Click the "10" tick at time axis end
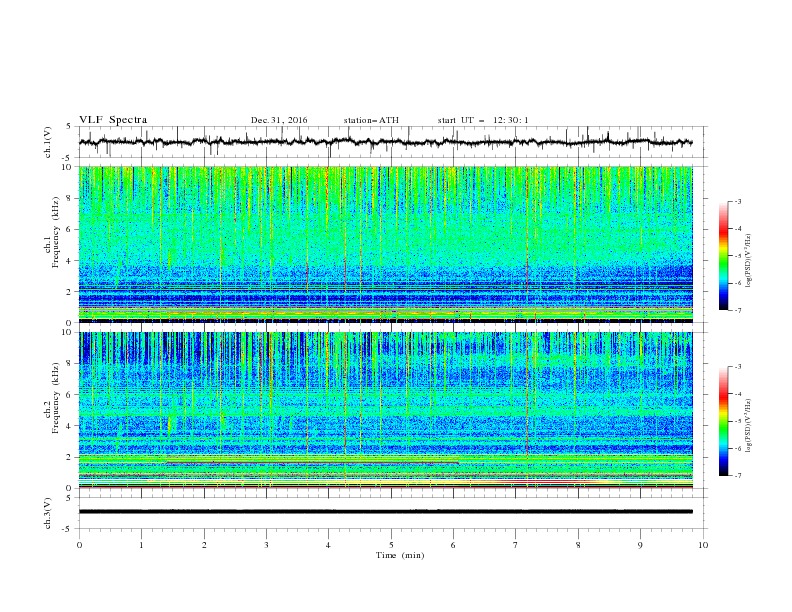 click(703, 545)
